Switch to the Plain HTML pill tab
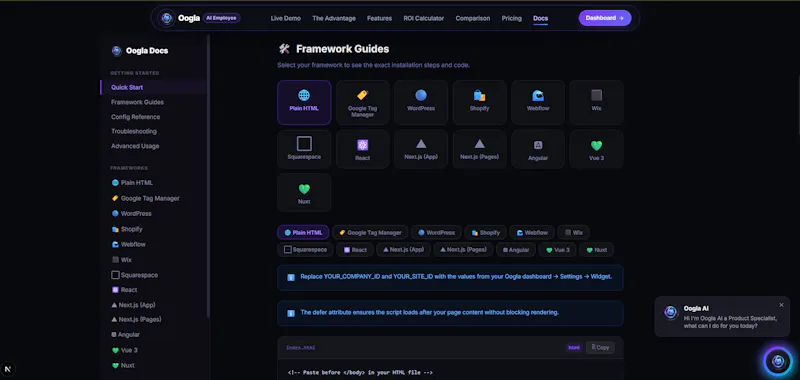The width and height of the screenshot is (800, 380). point(303,233)
